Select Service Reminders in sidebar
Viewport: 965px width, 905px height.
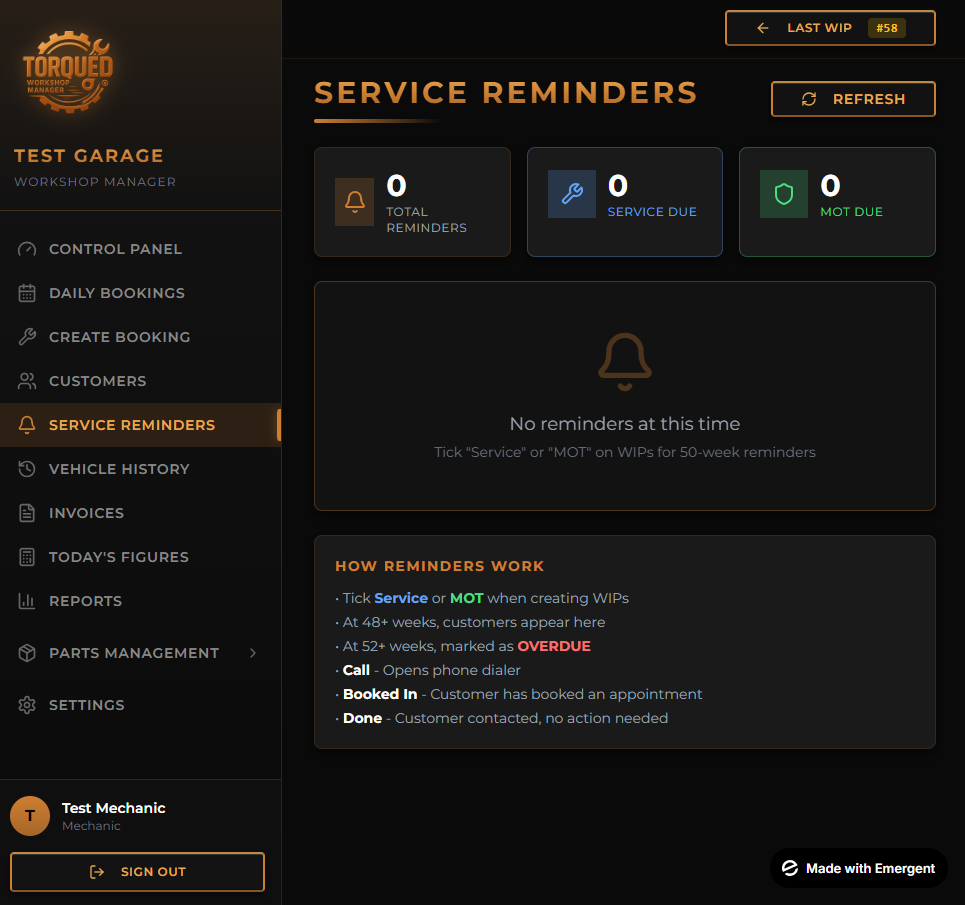(x=131, y=425)
